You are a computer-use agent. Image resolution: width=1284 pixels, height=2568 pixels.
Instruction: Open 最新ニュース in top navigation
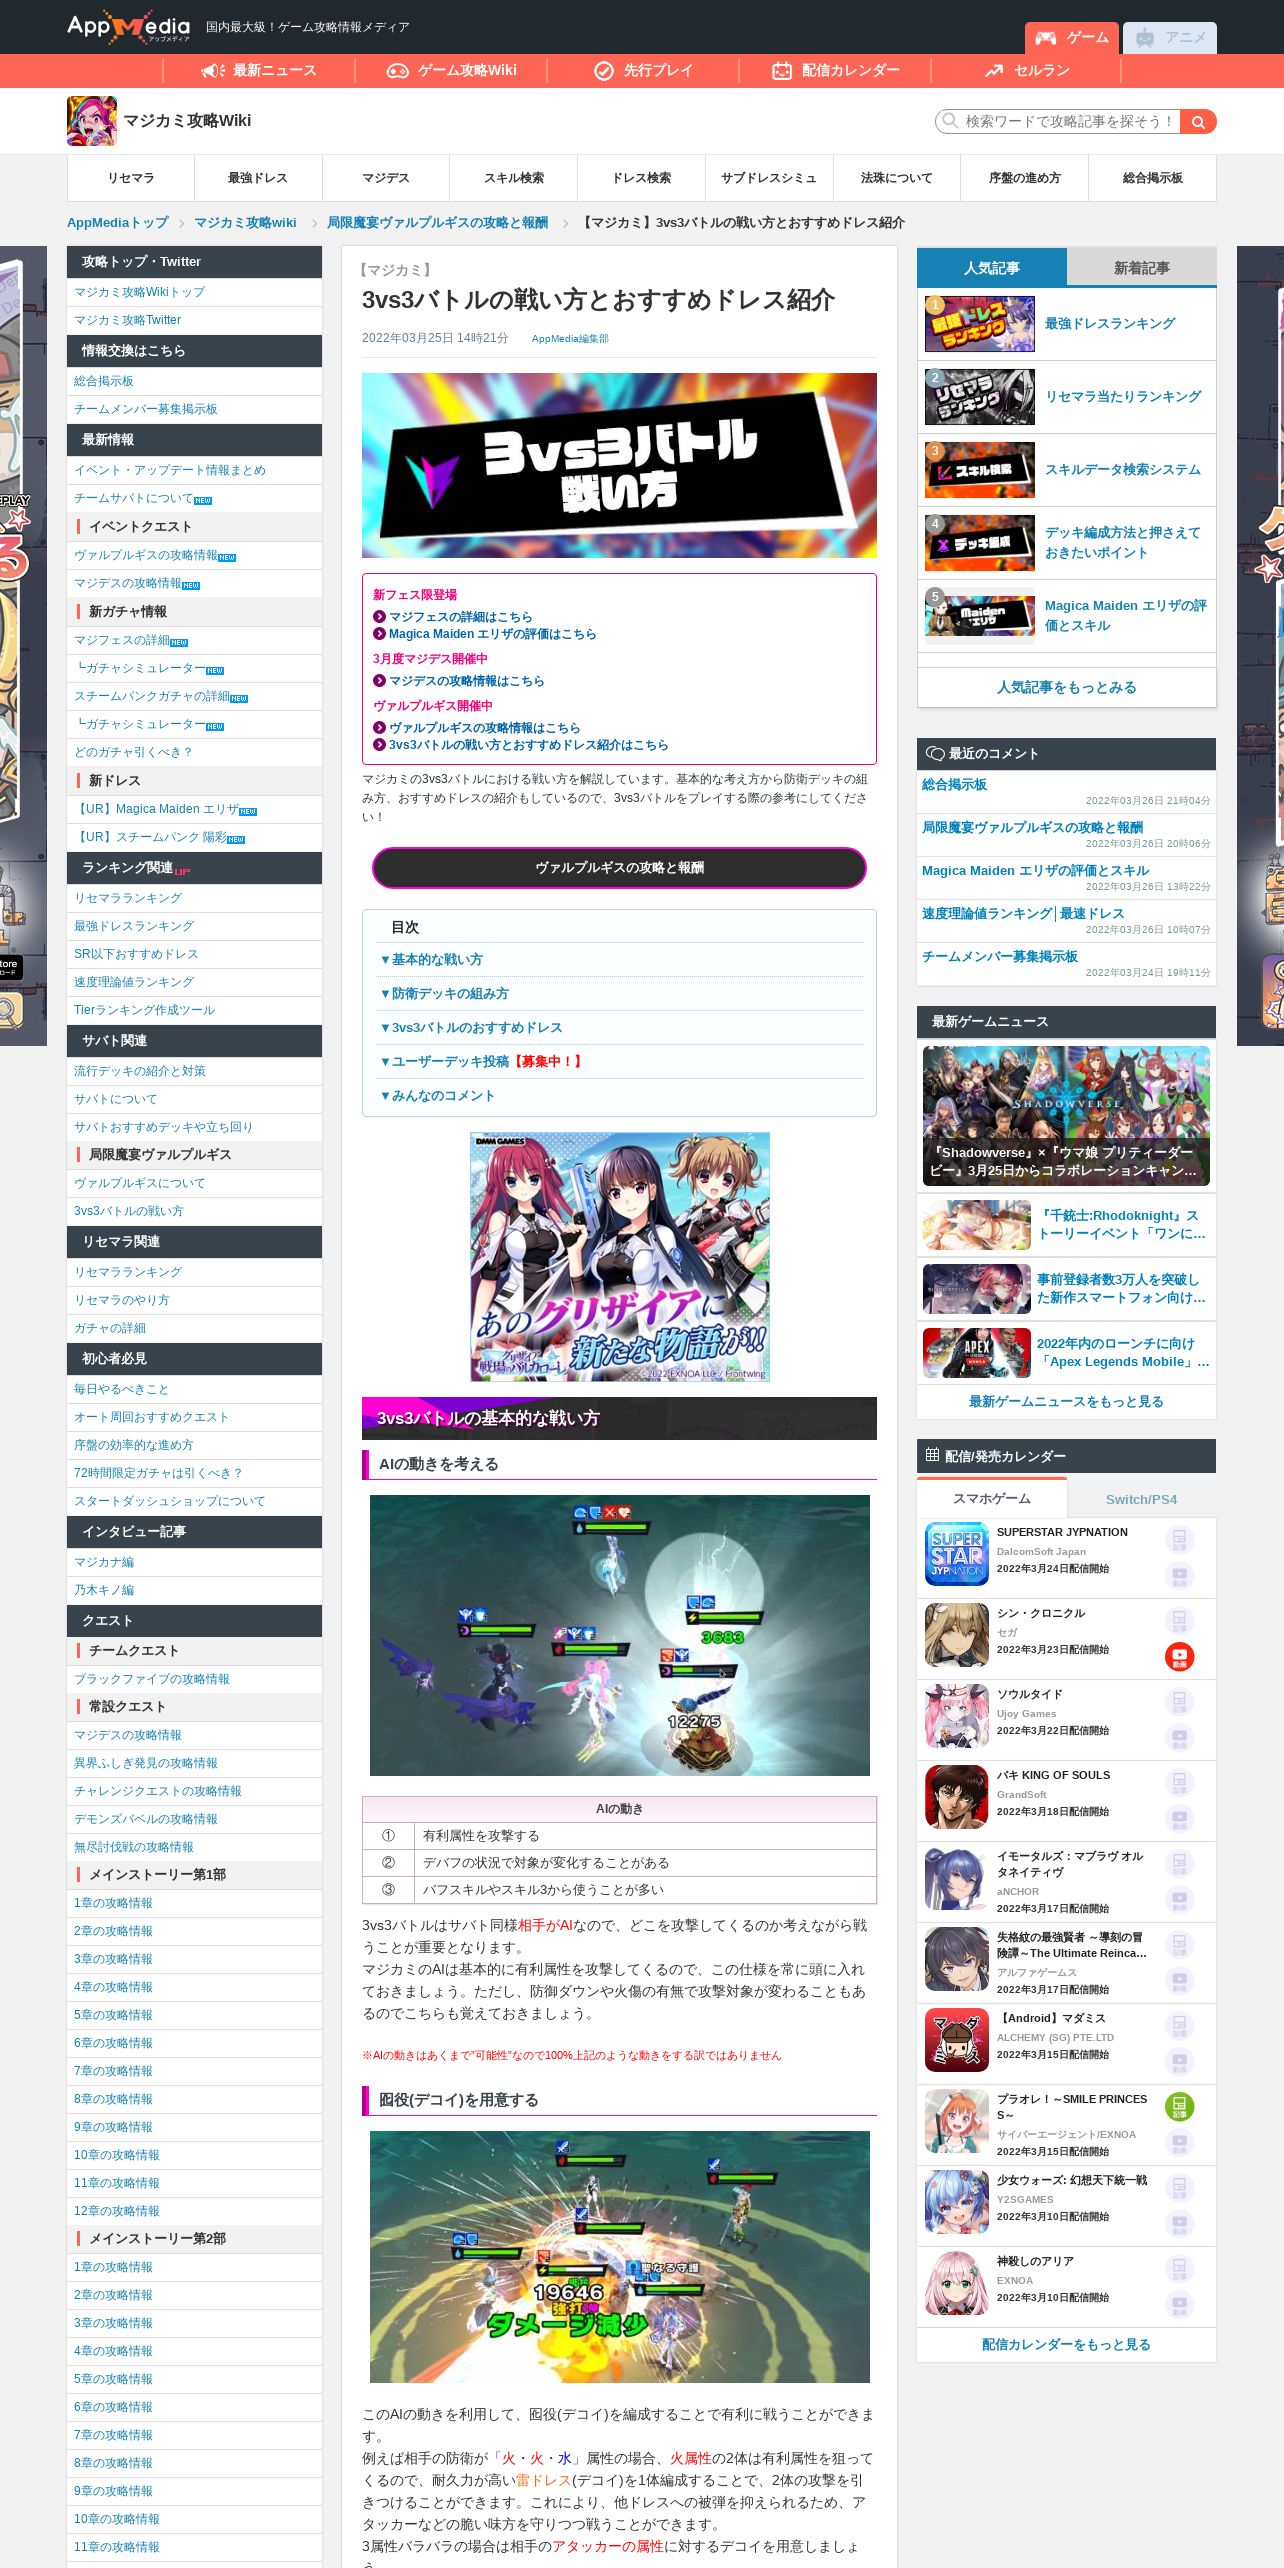[x=258, y=70]
